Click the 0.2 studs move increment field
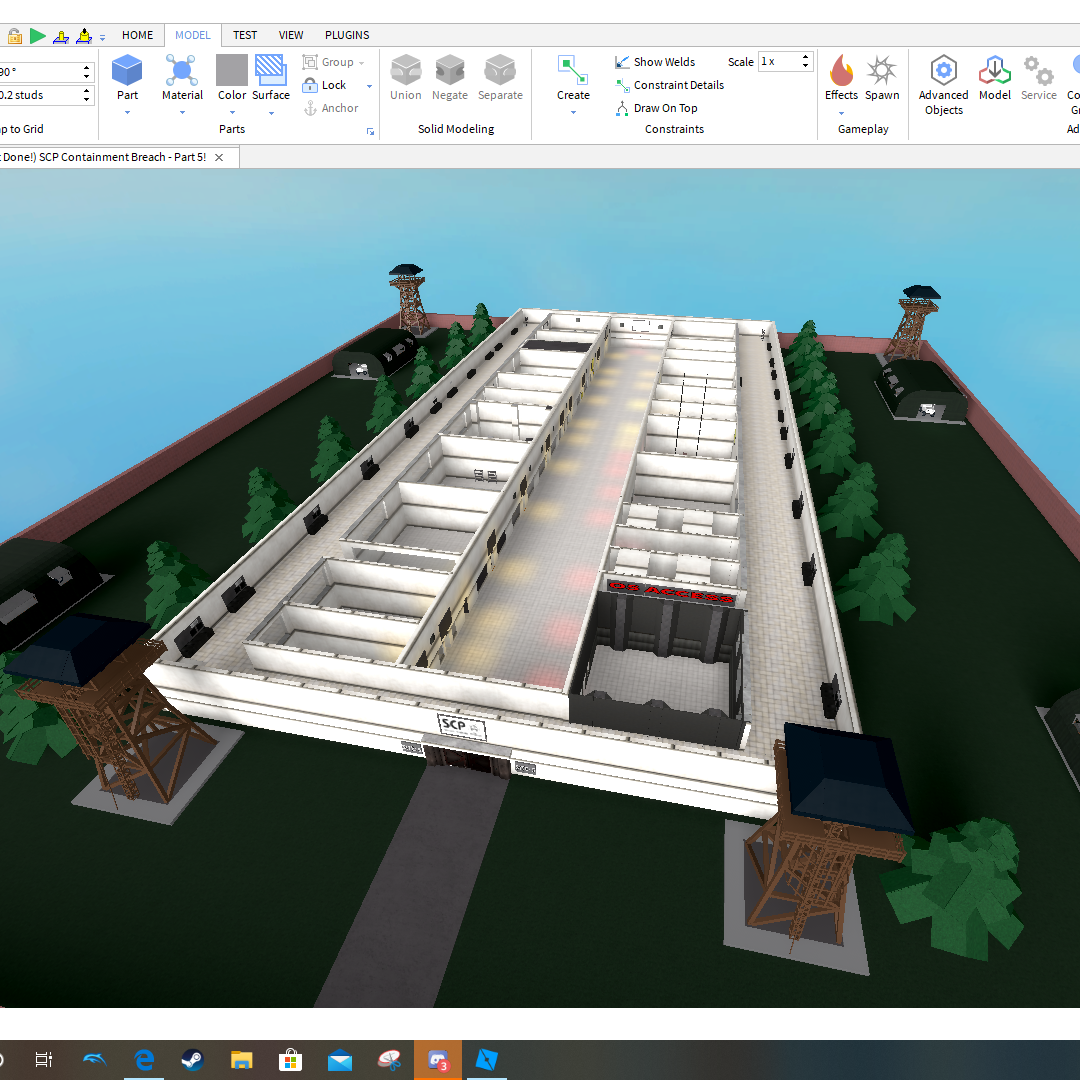 45,95
